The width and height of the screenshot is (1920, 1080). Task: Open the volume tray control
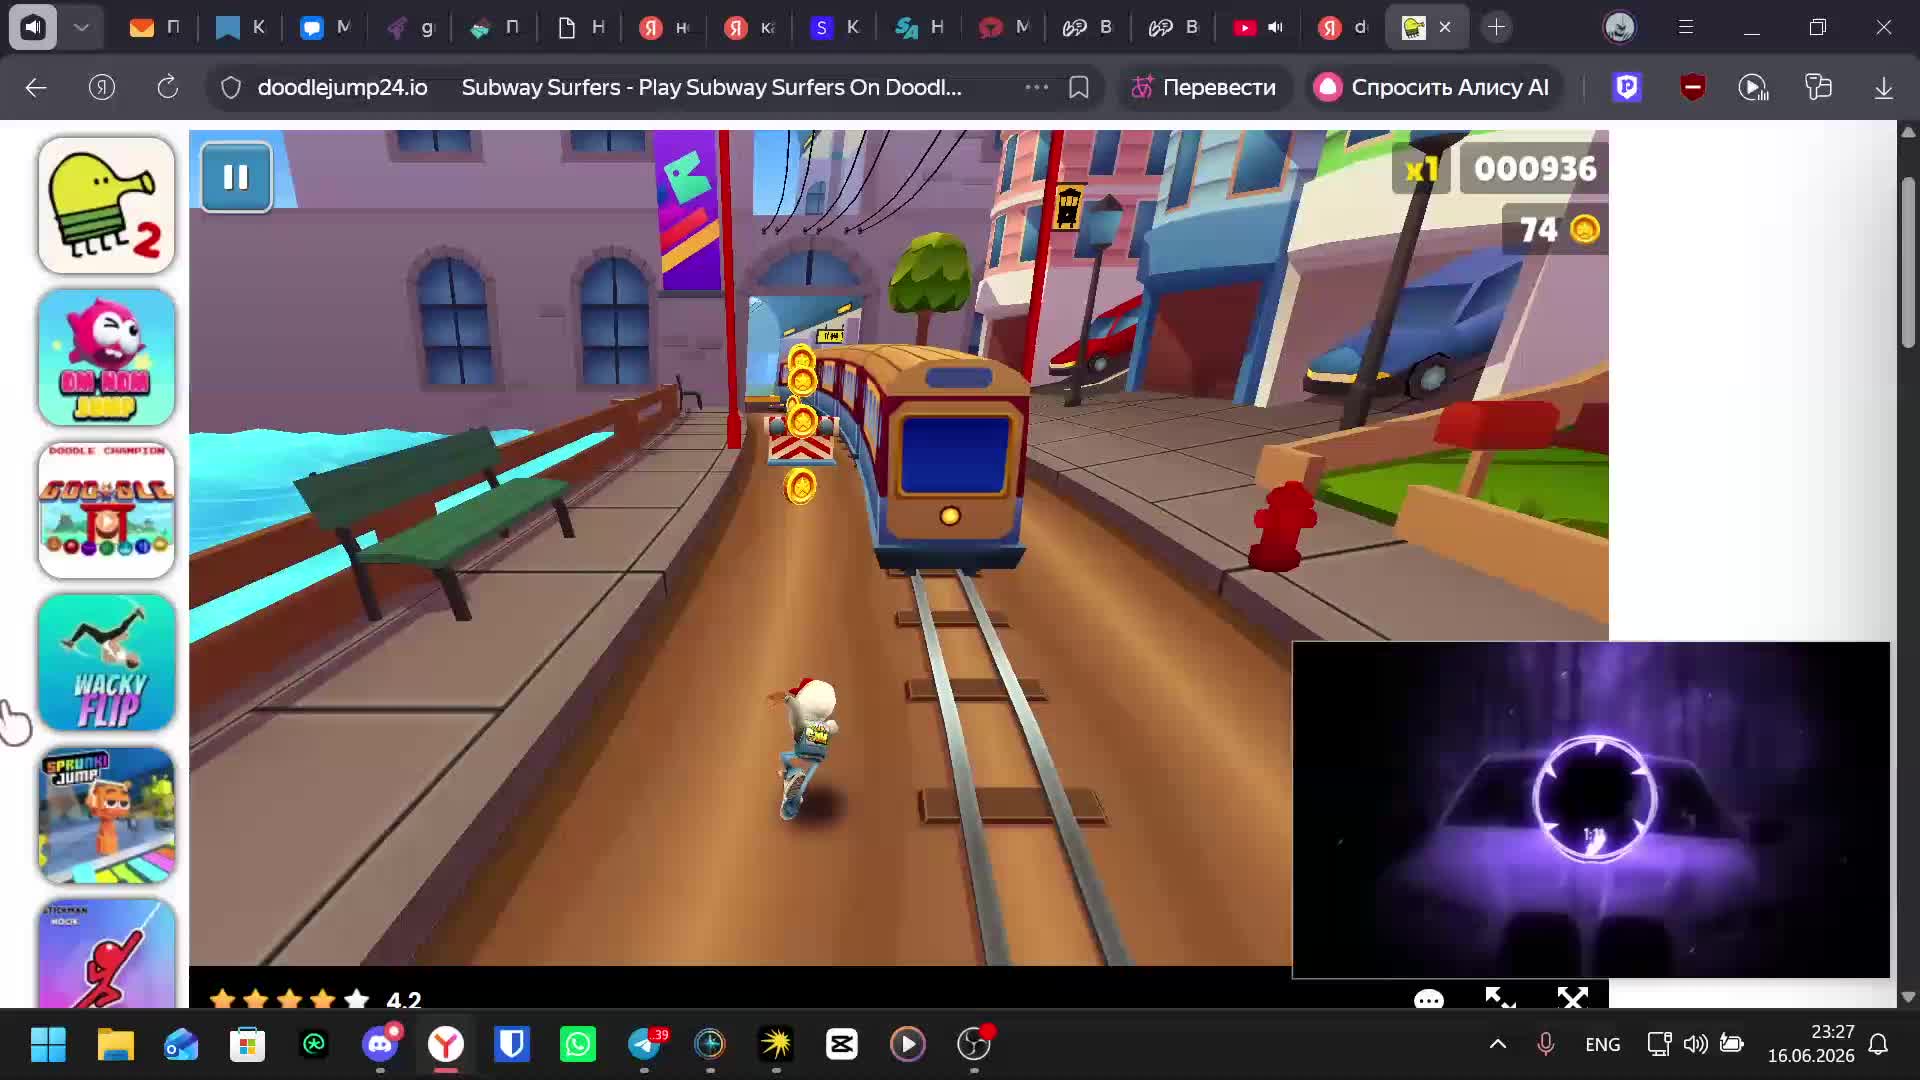(1695, 1044)
